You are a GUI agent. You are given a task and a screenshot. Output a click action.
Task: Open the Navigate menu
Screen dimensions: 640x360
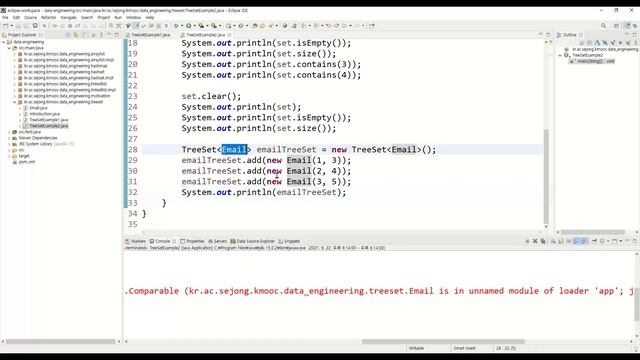[x=68, y=18]
